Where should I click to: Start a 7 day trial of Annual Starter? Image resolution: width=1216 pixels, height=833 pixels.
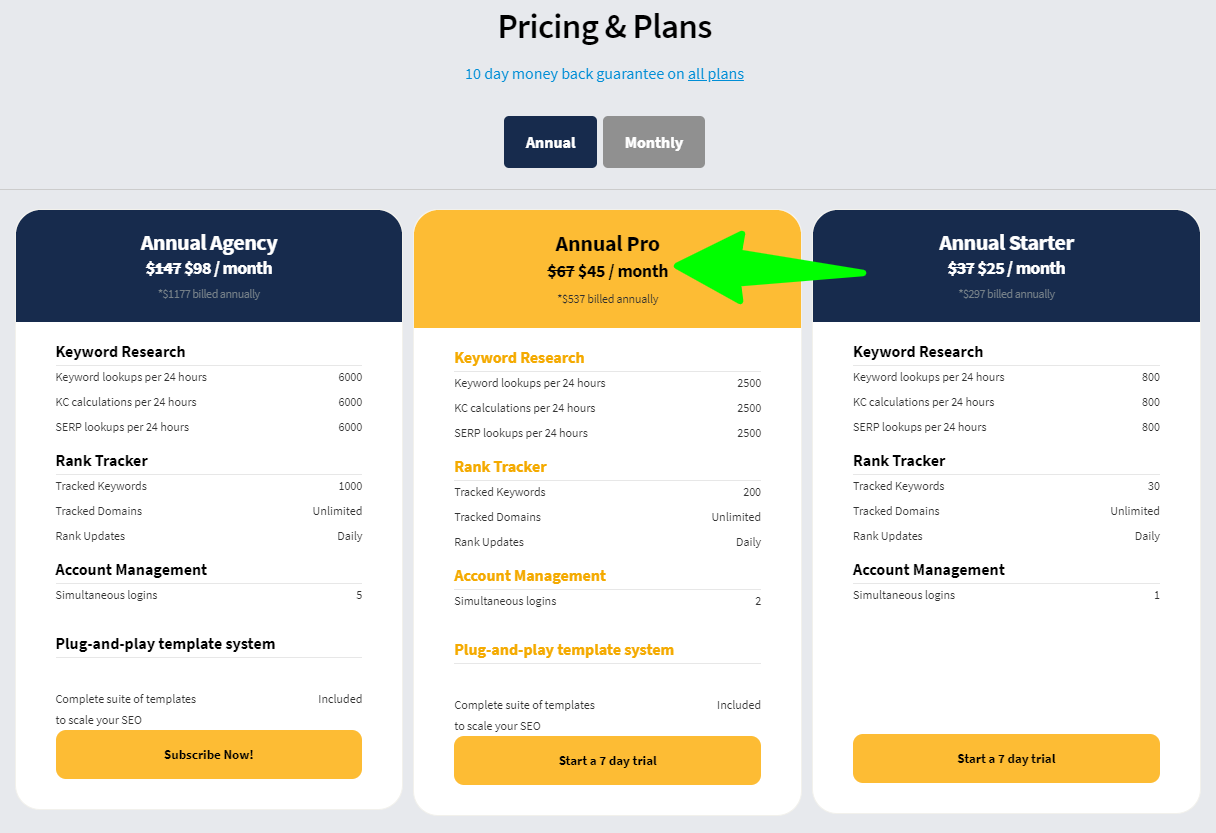pyautogui.click(x=1006, y=758)
